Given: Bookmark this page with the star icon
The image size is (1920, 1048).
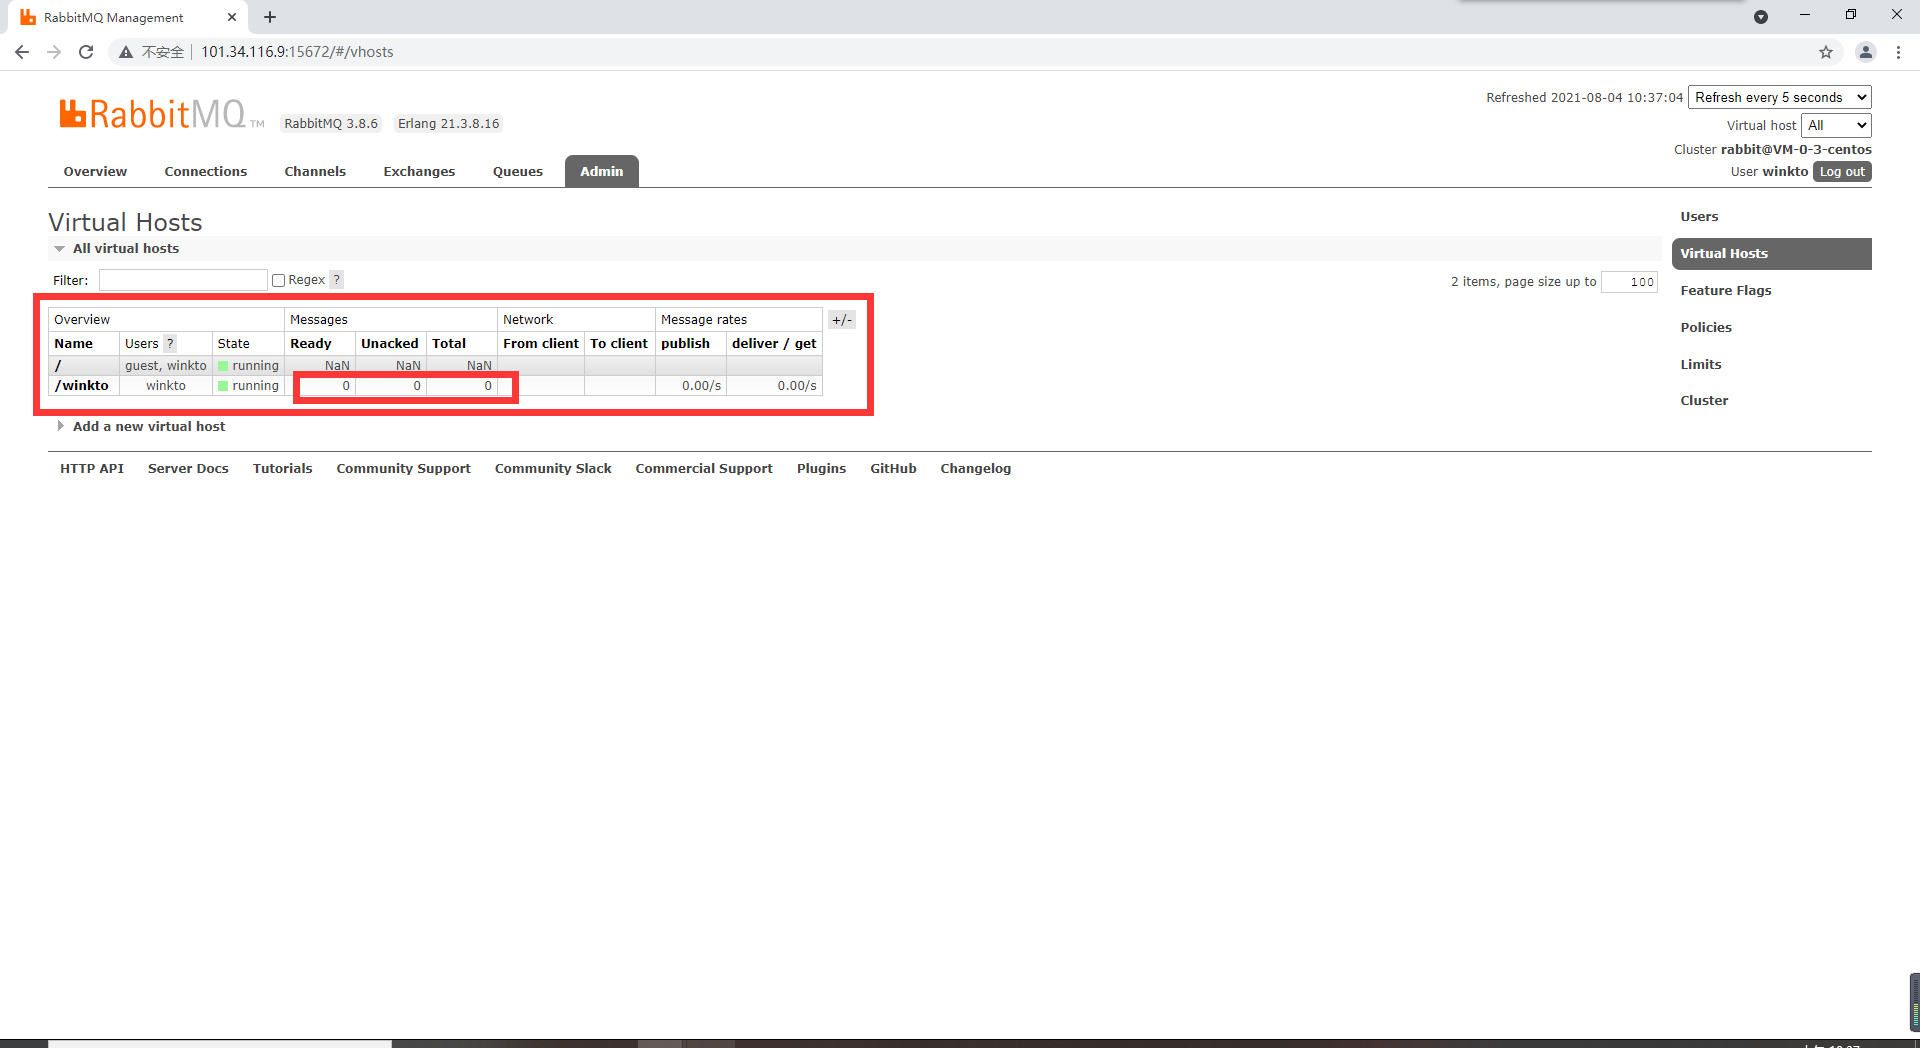Looking at the screenshot, I should point(1826,52).
